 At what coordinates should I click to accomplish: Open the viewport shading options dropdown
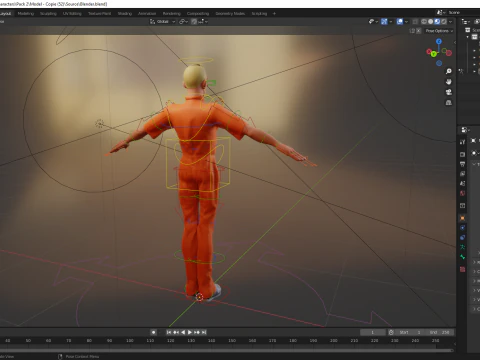click(450, 22)
